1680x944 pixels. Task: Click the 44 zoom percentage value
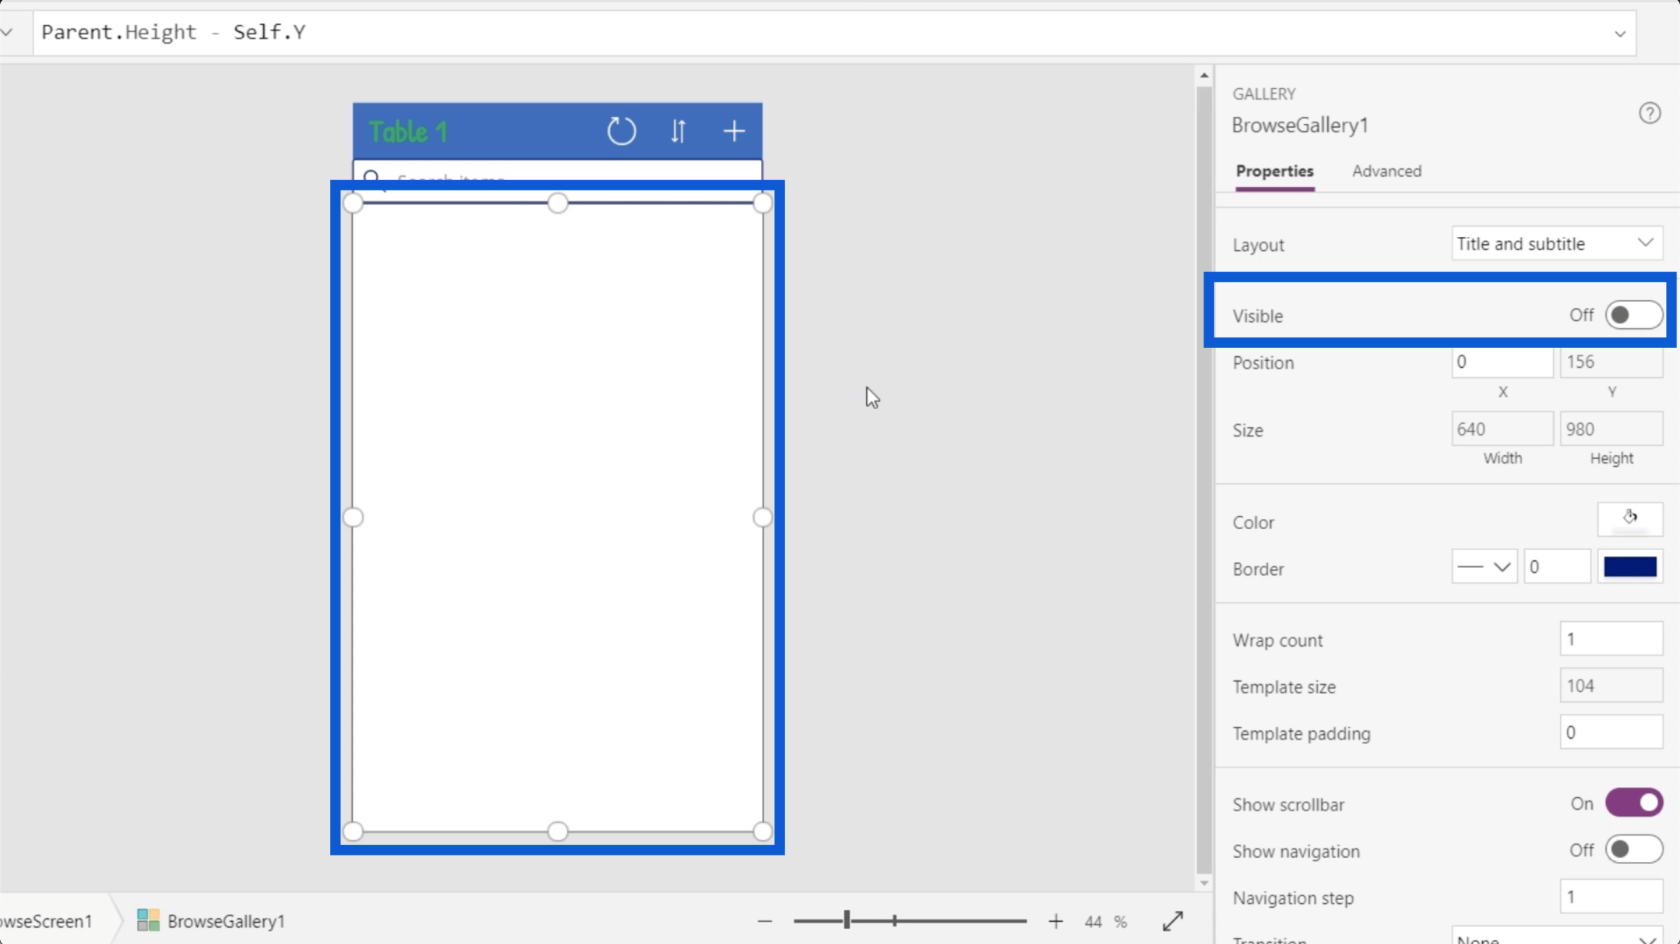[1093, 921]
